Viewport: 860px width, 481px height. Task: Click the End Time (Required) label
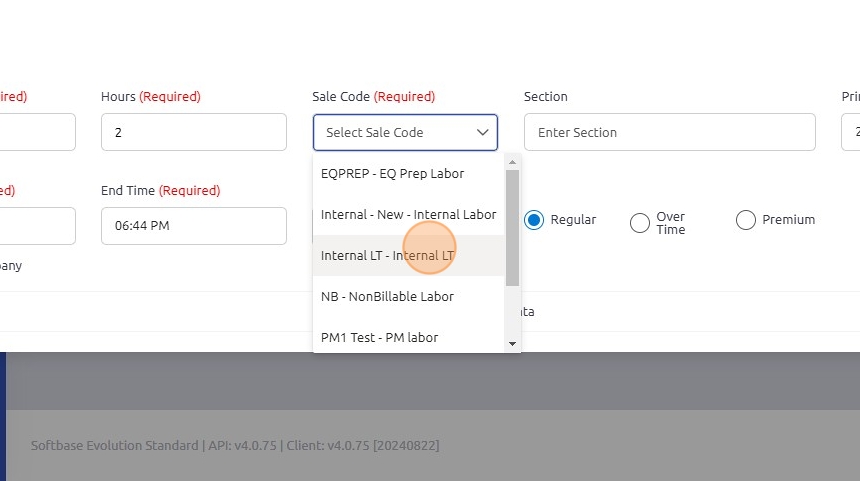160,190
